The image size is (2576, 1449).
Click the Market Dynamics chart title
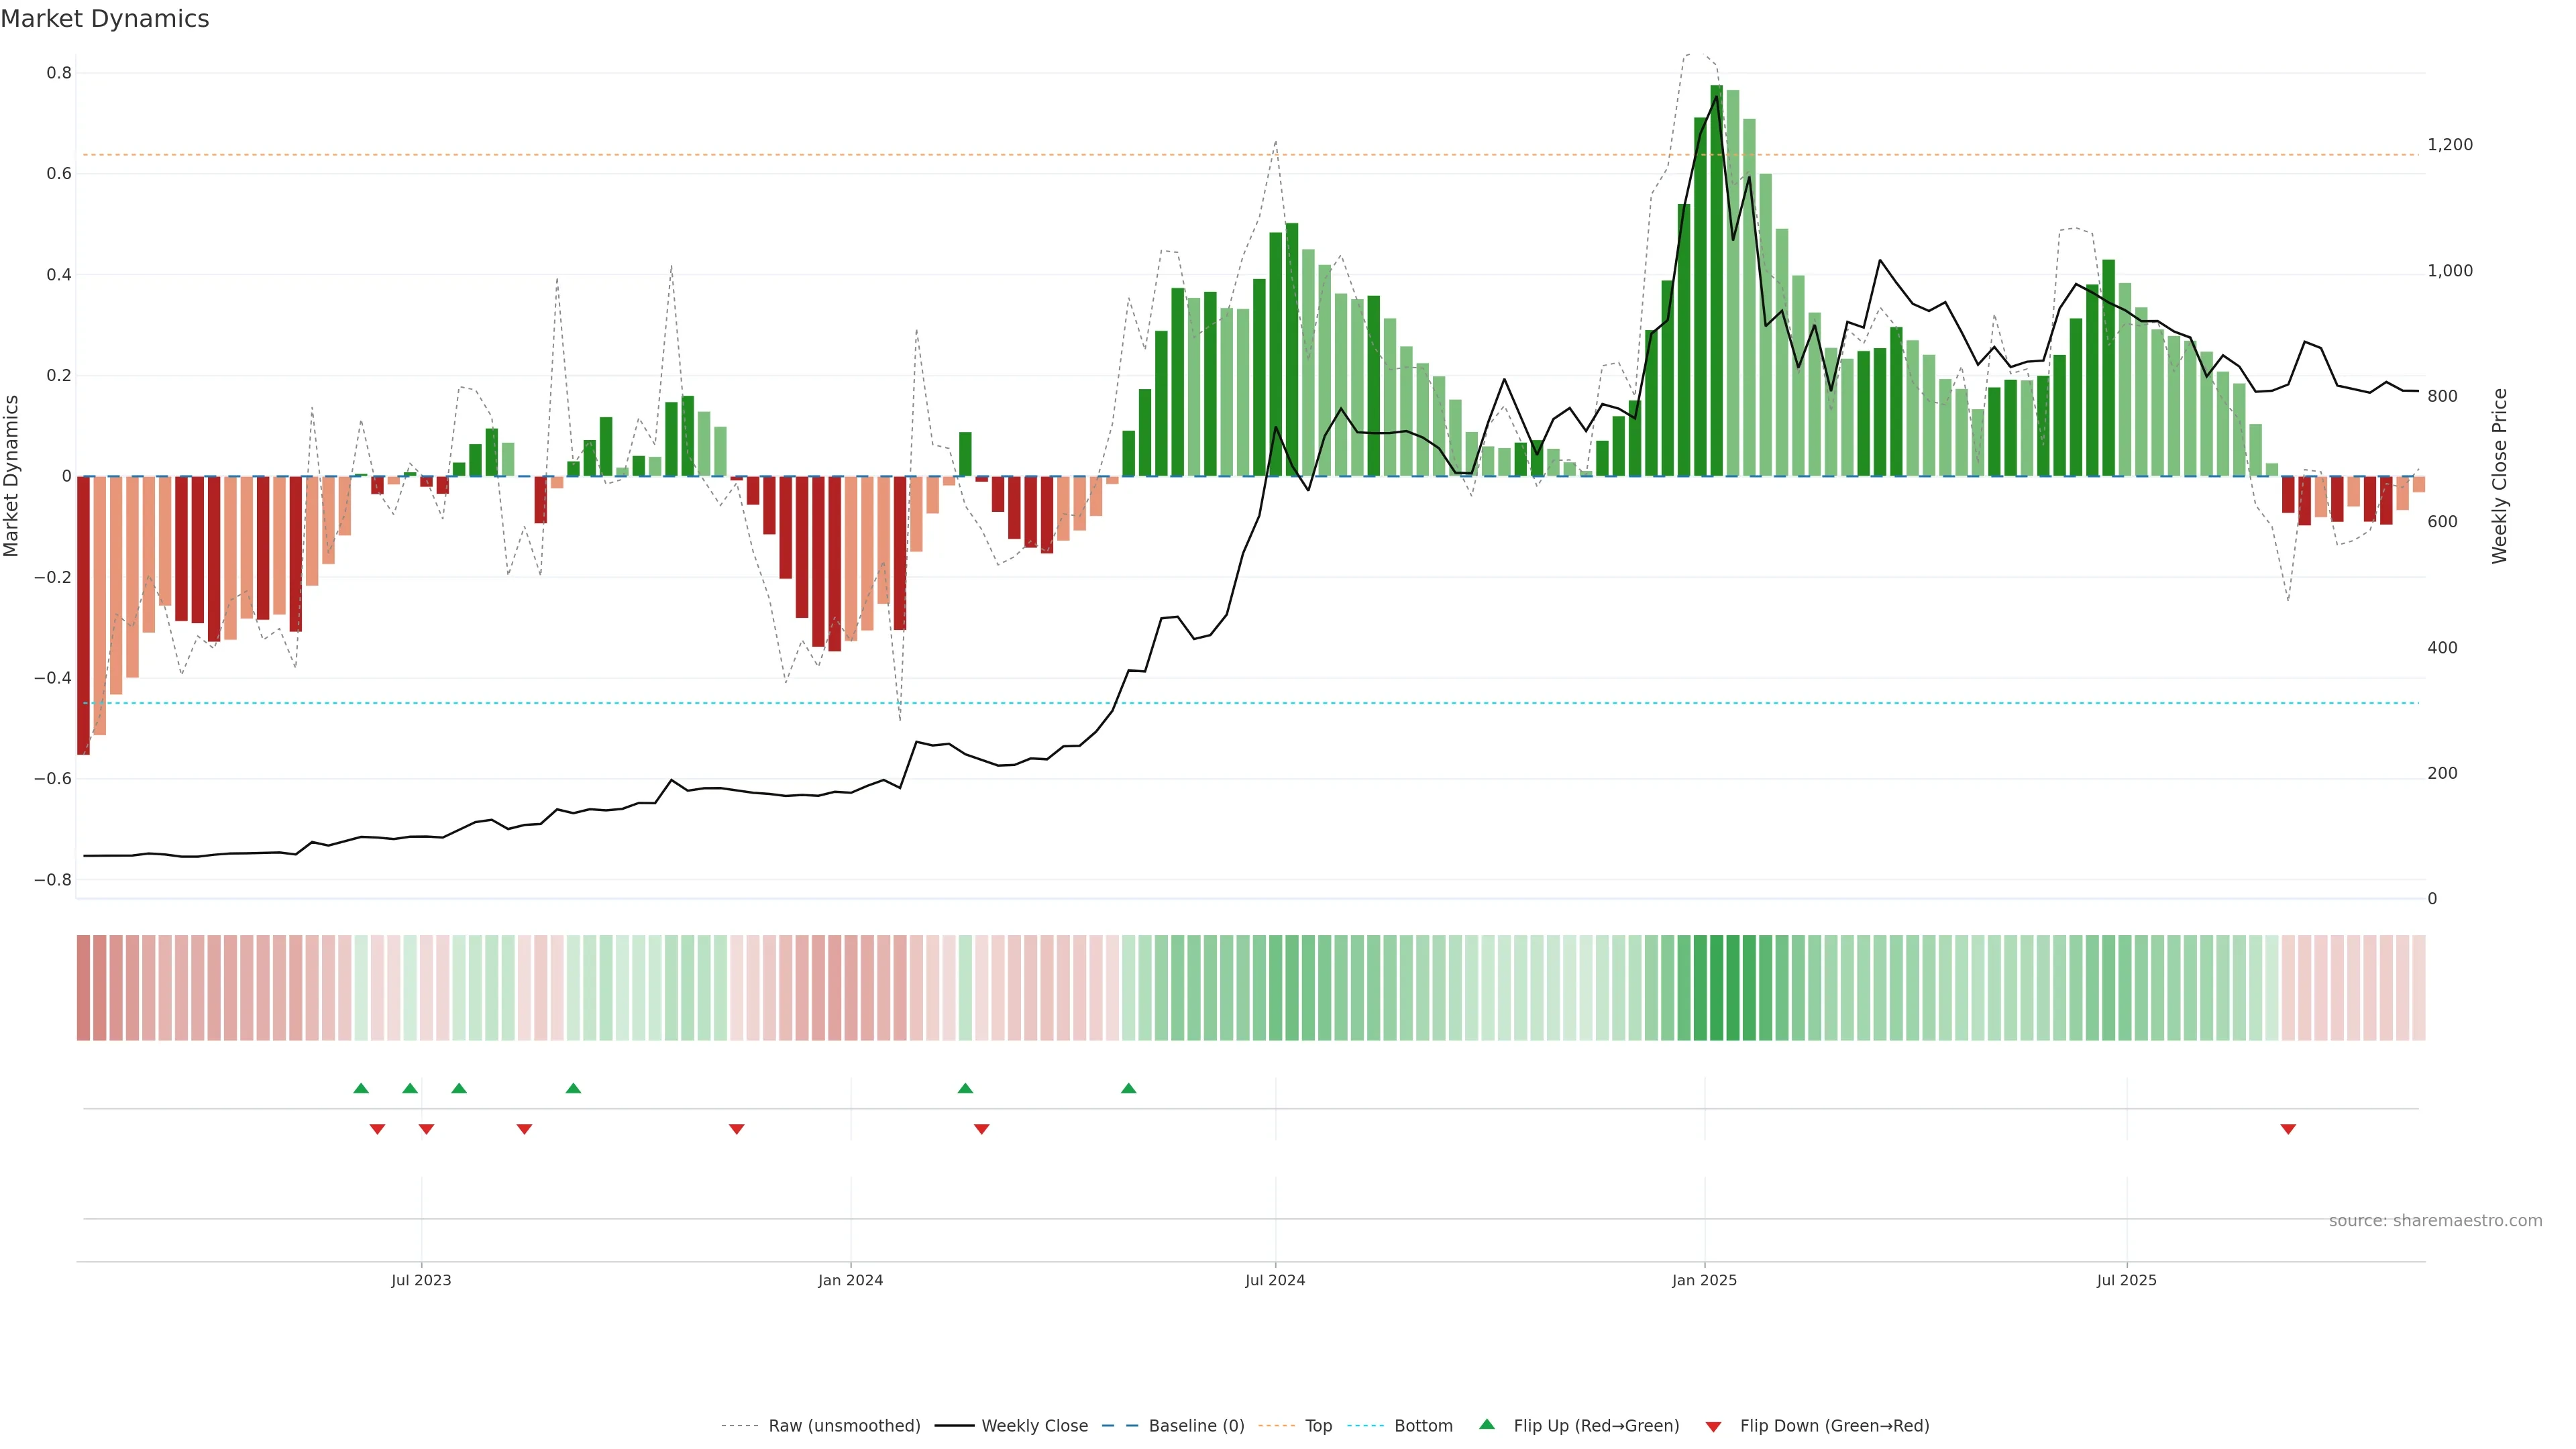pos(105,19)
